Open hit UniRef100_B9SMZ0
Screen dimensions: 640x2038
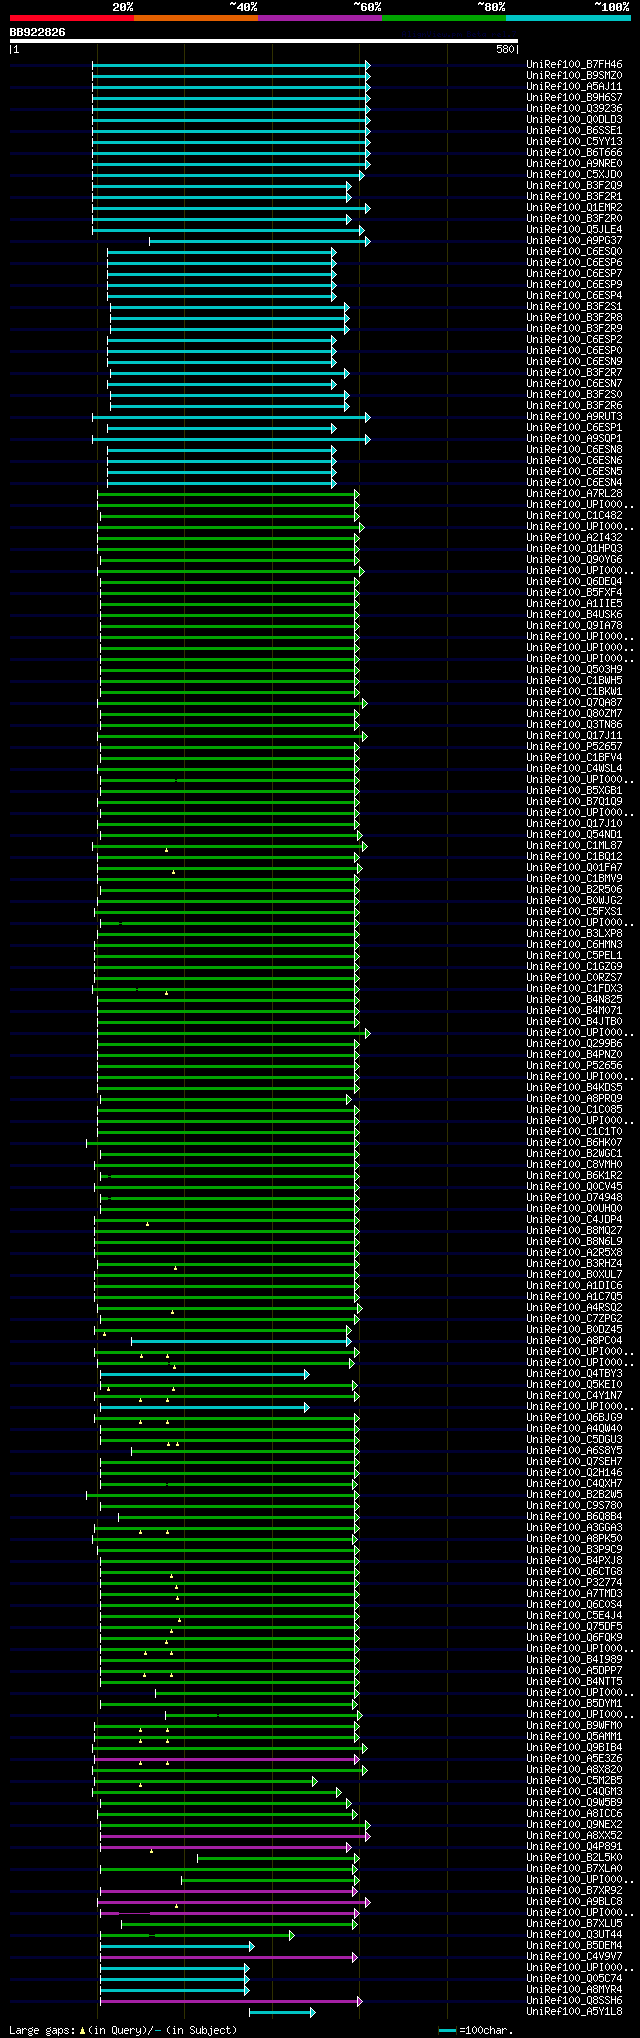[x=574, y=76]
